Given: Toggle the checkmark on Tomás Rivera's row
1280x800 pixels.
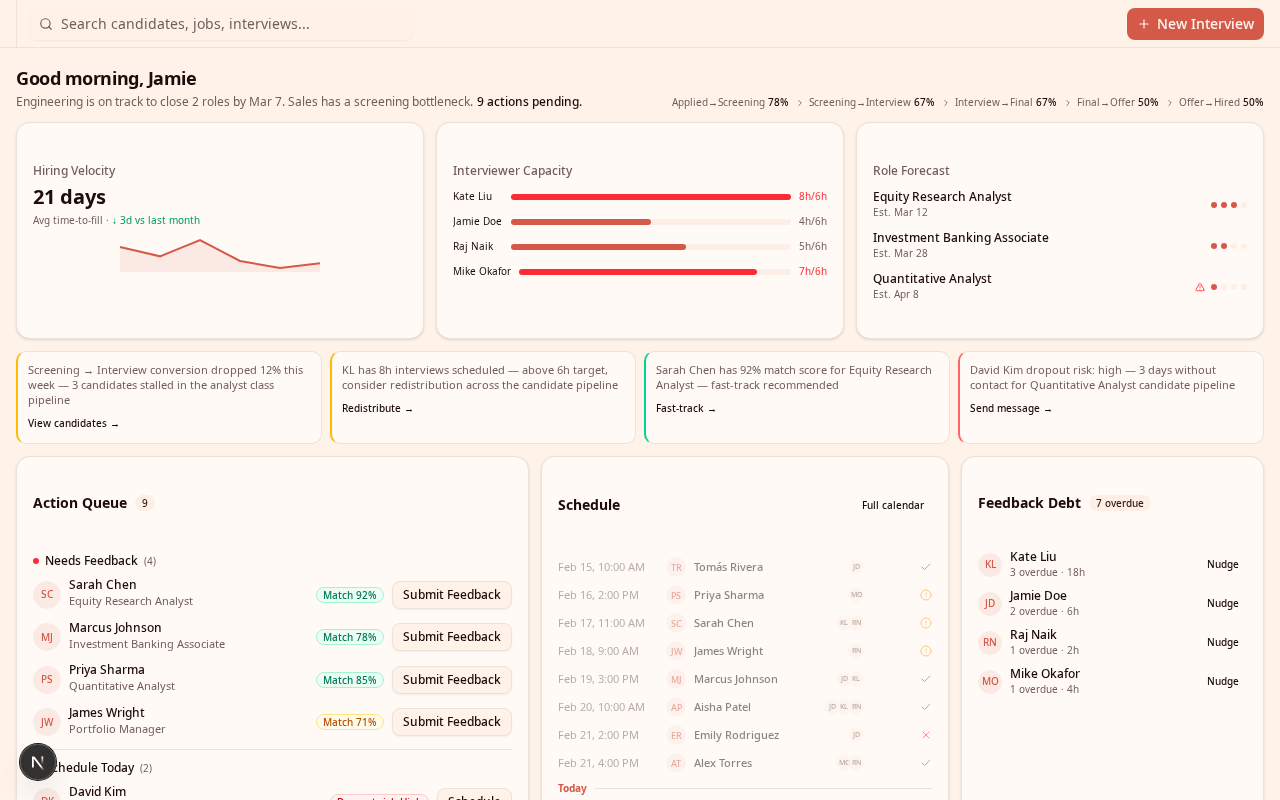Looking at the screenshot, I should tap(925, 565).
